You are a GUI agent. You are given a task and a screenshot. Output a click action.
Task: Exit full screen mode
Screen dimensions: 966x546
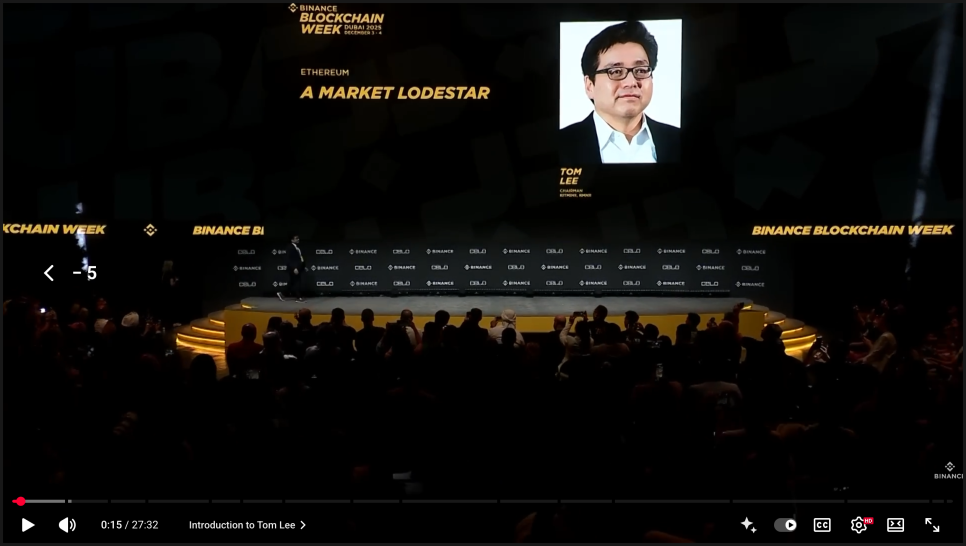point(932,525)
